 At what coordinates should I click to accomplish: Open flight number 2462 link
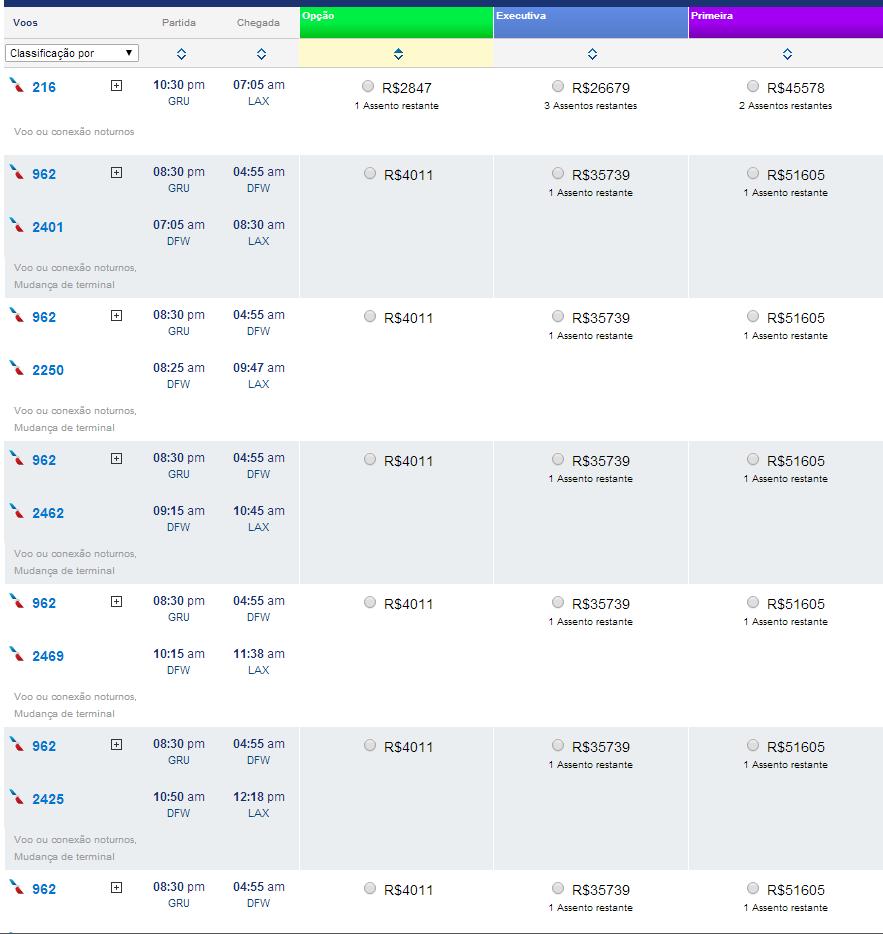coord(48,513)
